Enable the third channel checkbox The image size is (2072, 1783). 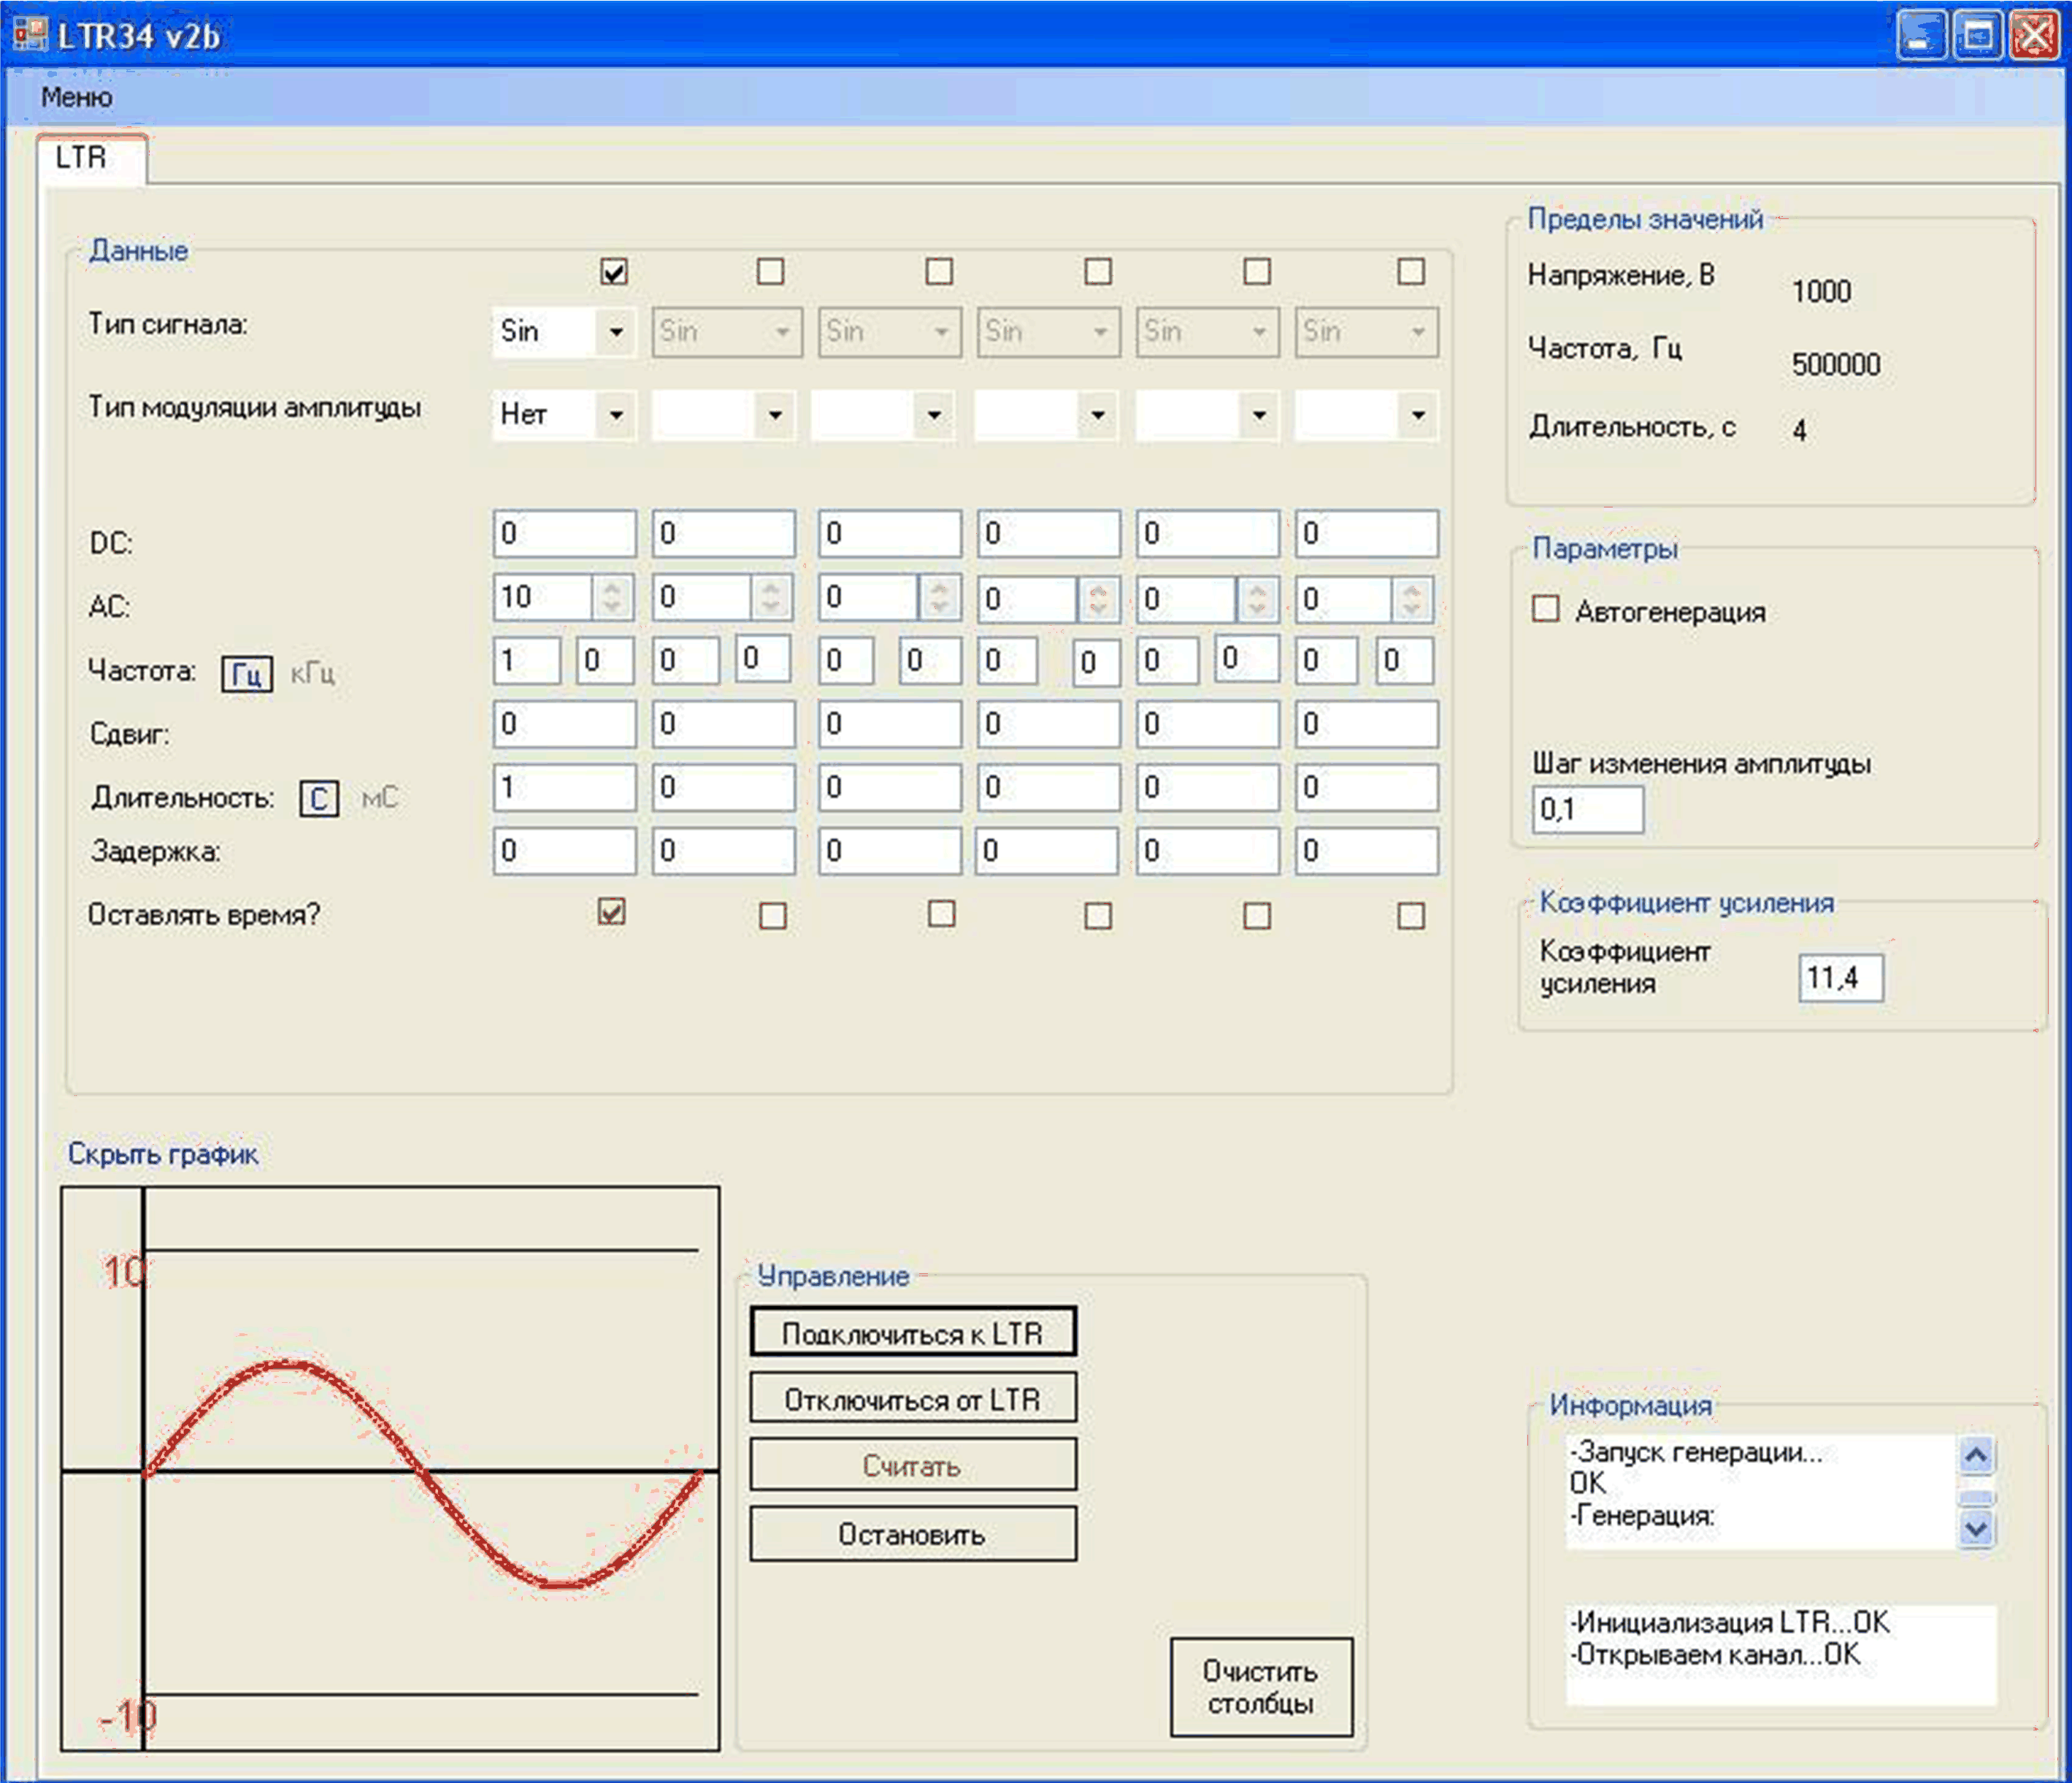939,271
